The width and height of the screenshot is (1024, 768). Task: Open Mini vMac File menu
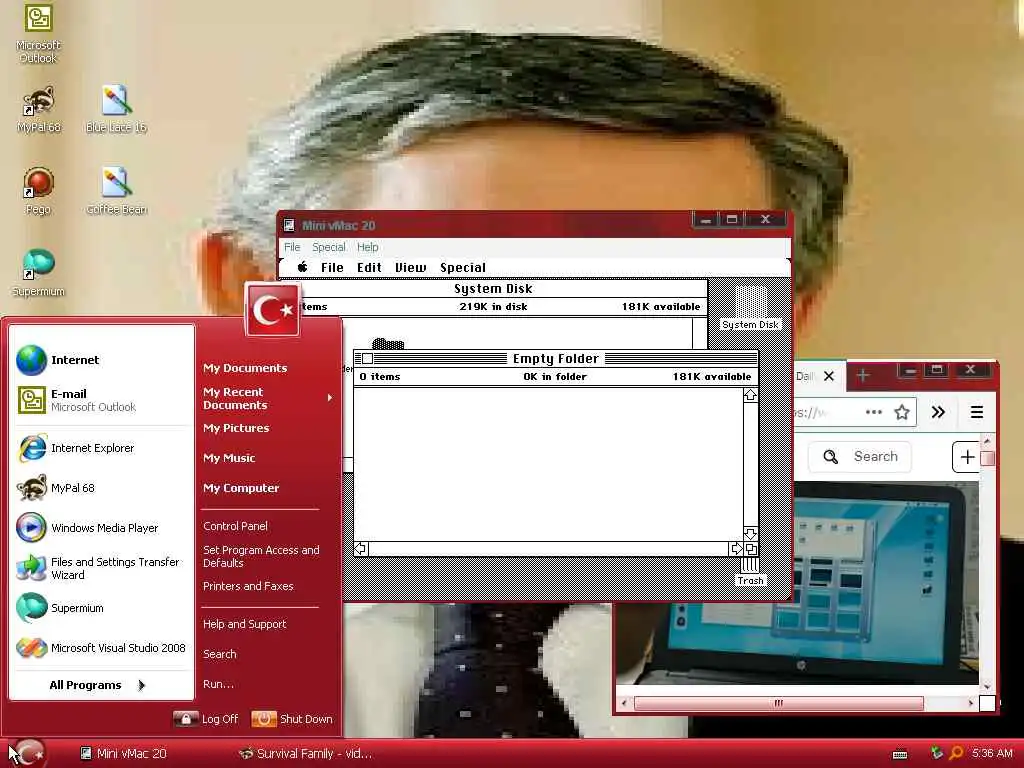292,247
